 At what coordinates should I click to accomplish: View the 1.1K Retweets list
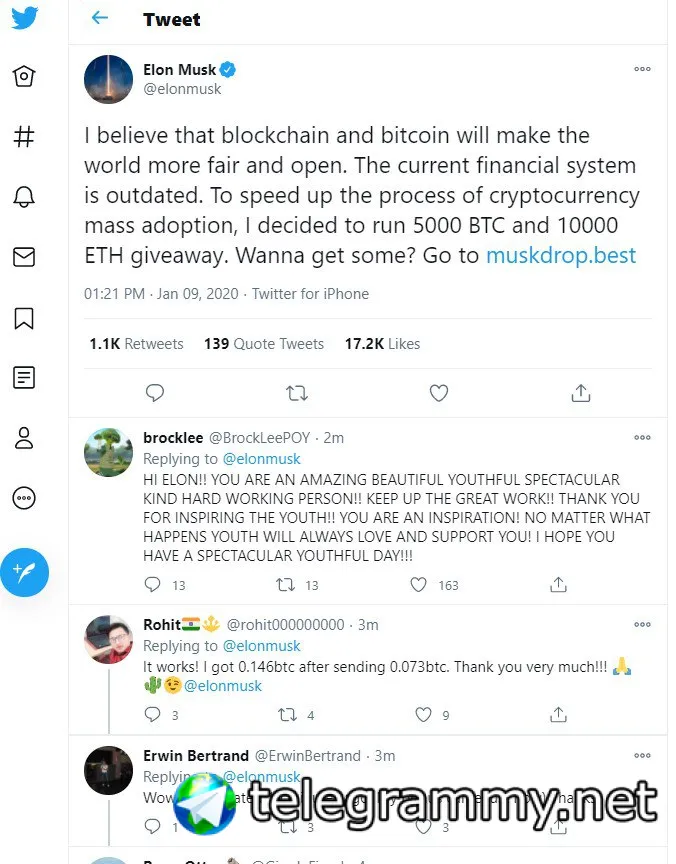coord(136,344)
